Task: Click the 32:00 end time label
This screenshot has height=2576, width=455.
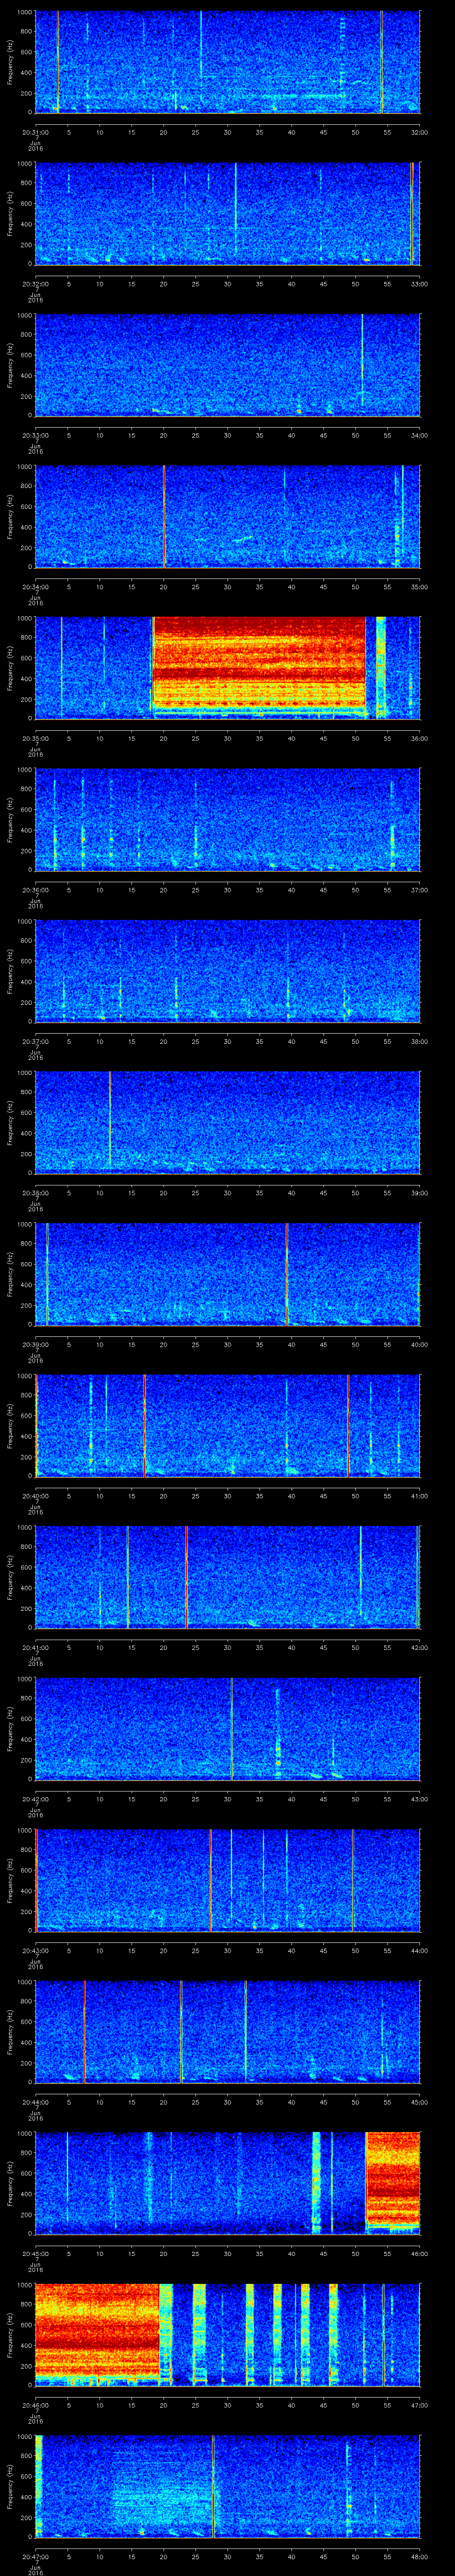Action: (x=419, y=132)
